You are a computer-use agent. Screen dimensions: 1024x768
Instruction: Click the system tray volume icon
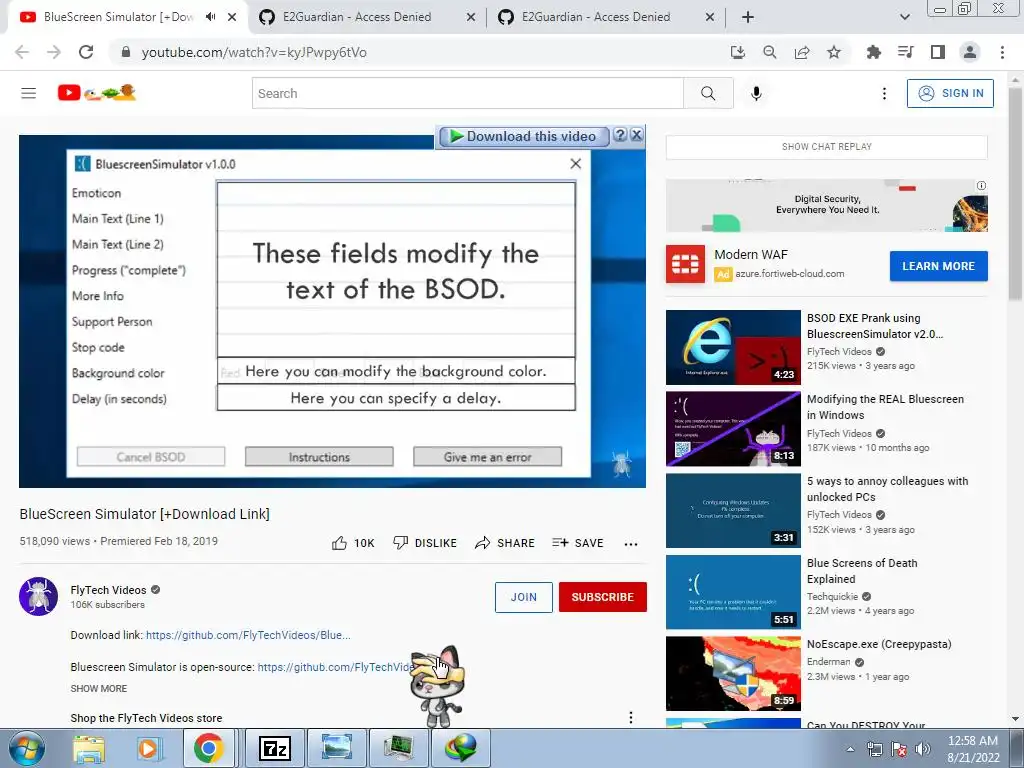click(x=923, y=749)
